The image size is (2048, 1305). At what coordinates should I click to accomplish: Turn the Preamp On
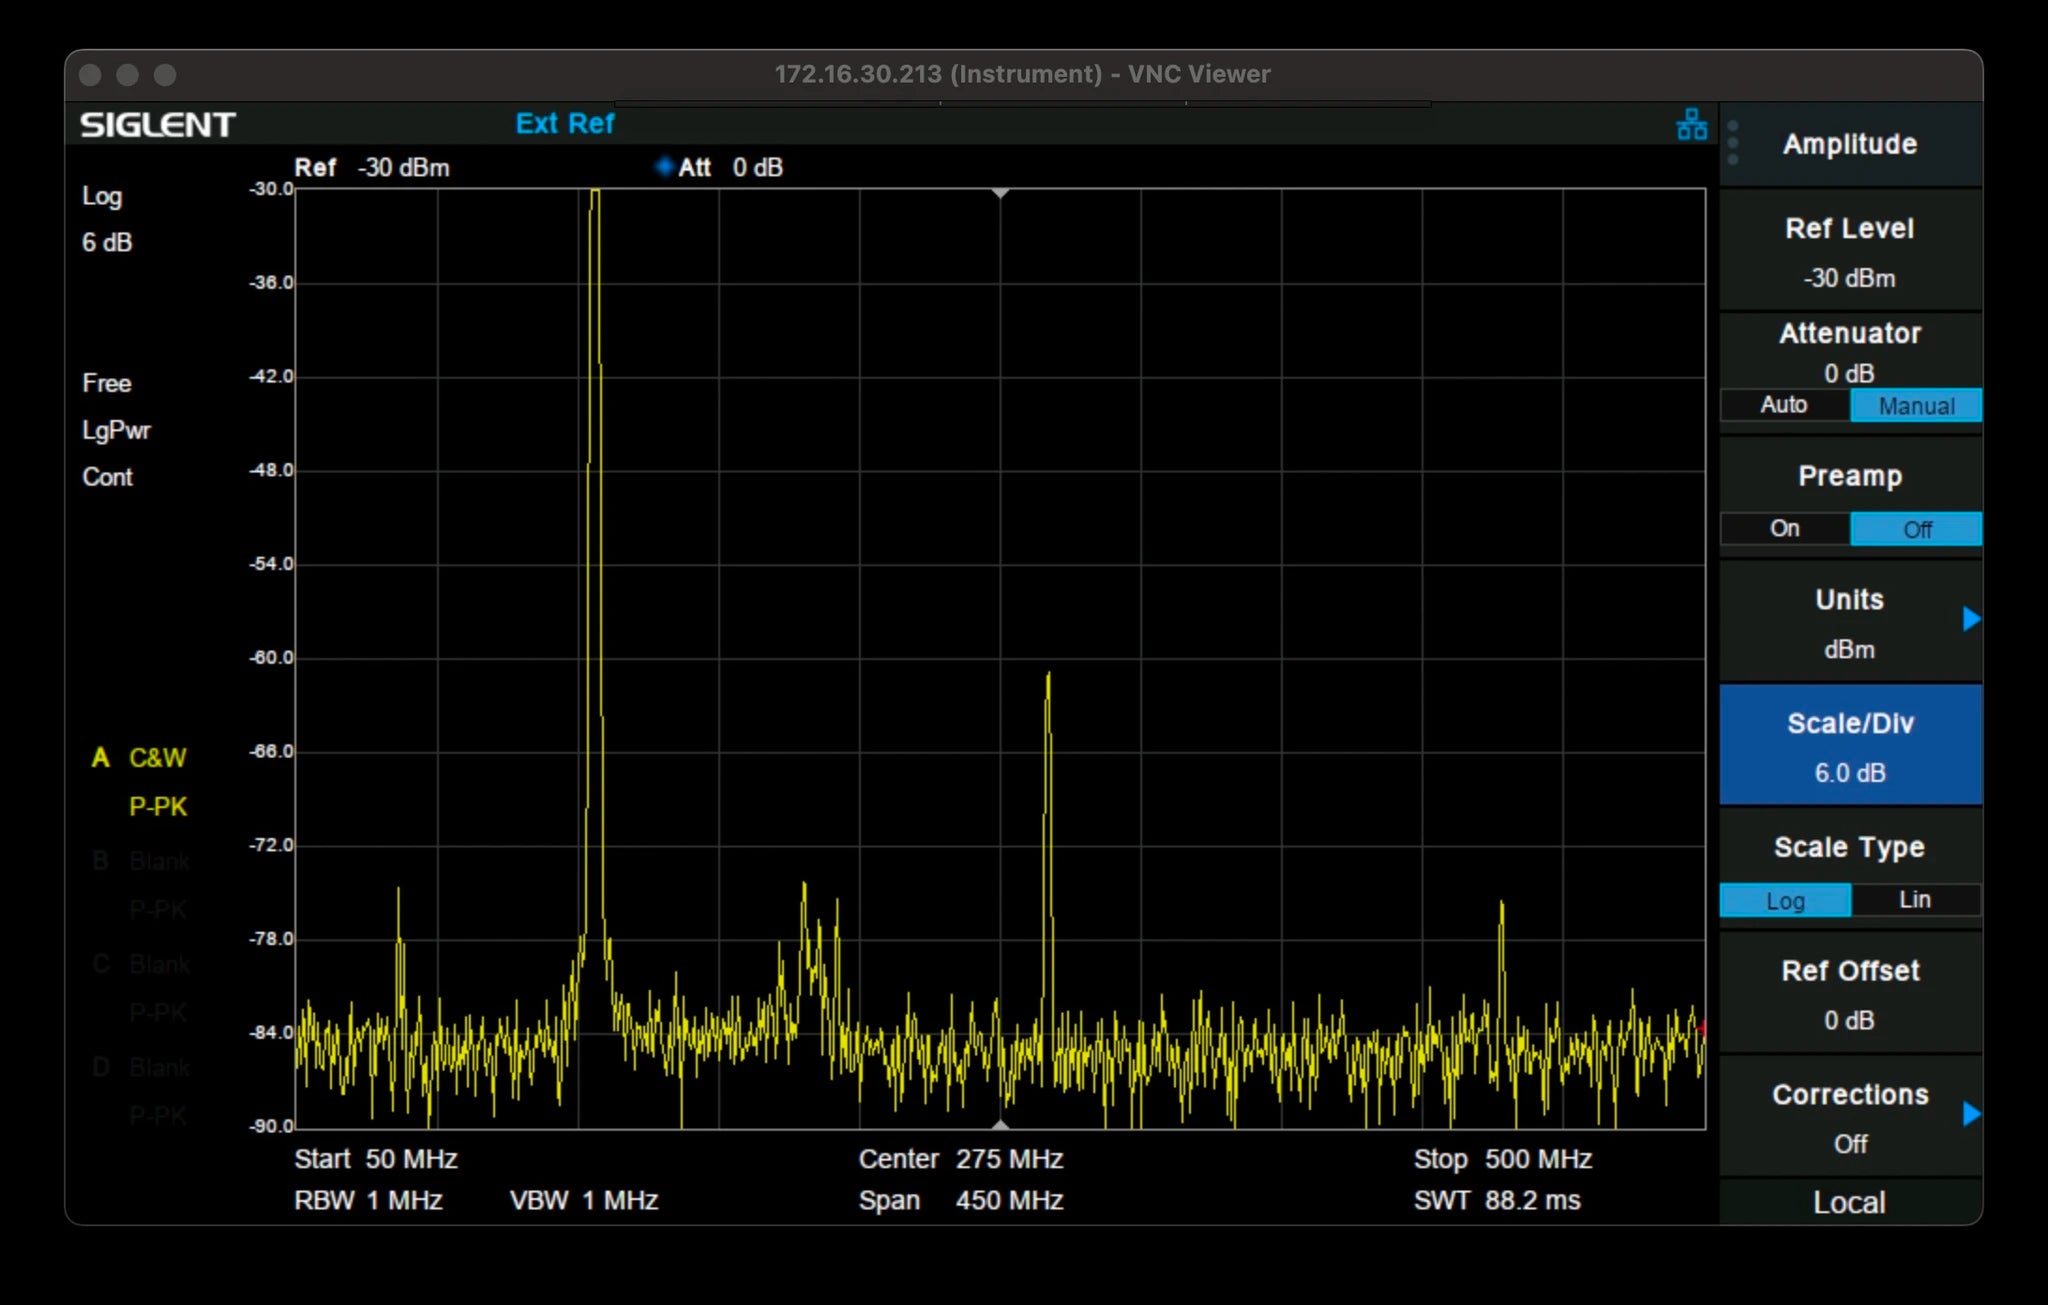click(1784, 529)
